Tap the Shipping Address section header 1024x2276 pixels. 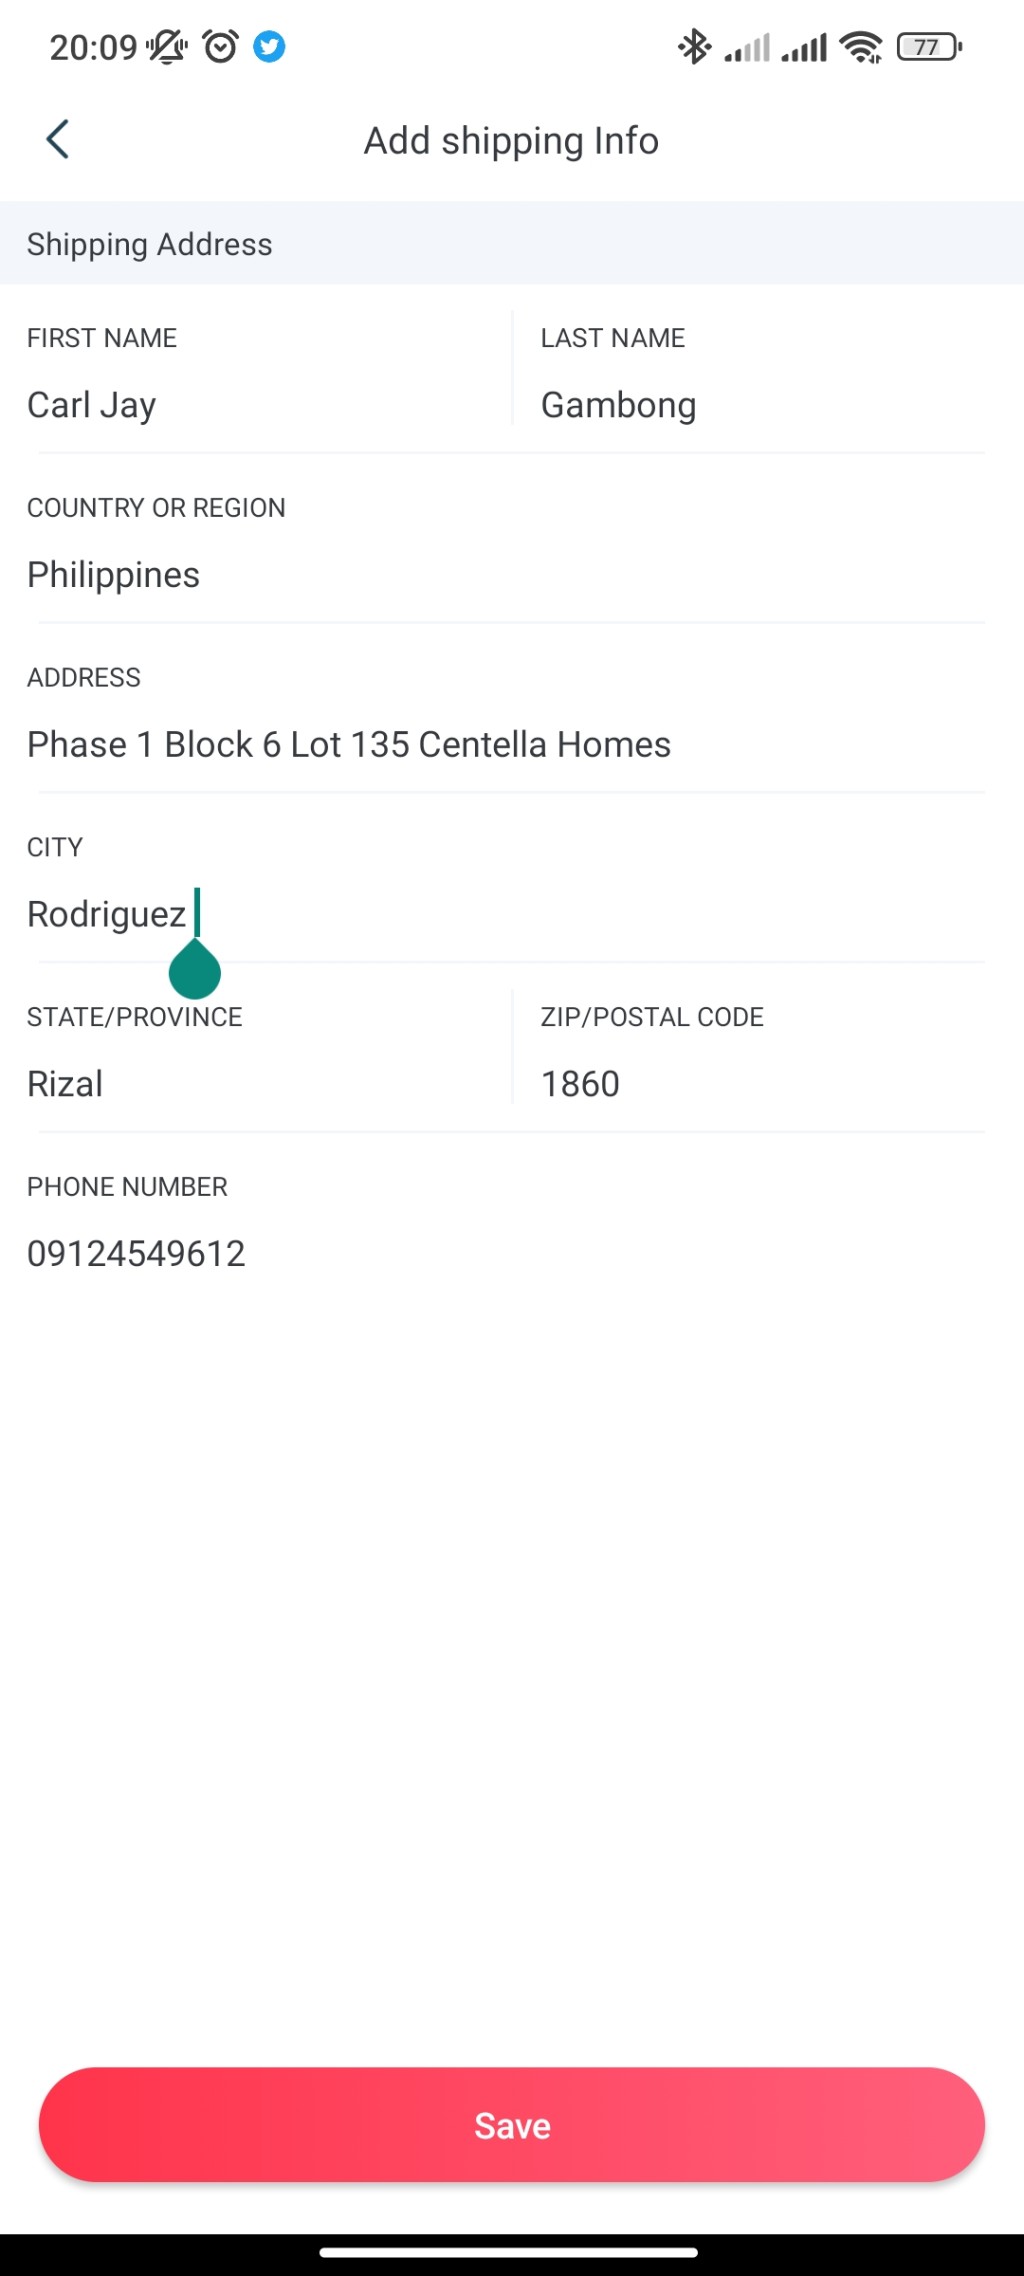click(150, 245)
